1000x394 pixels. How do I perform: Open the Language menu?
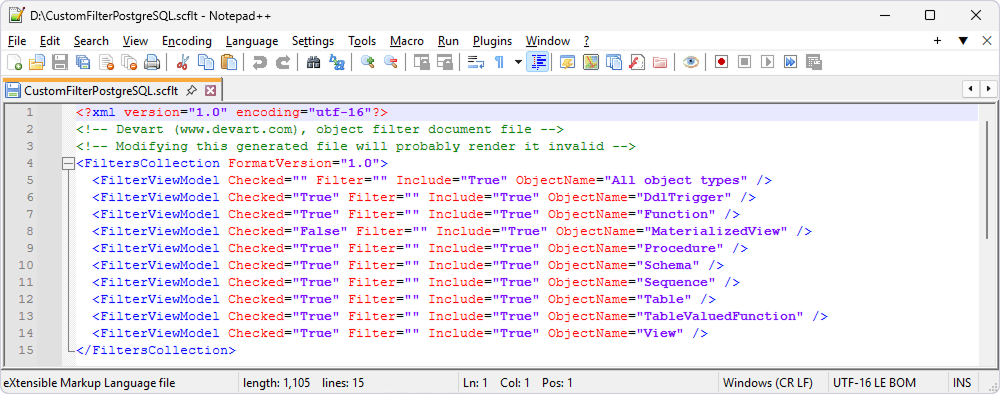coord(252,41)
